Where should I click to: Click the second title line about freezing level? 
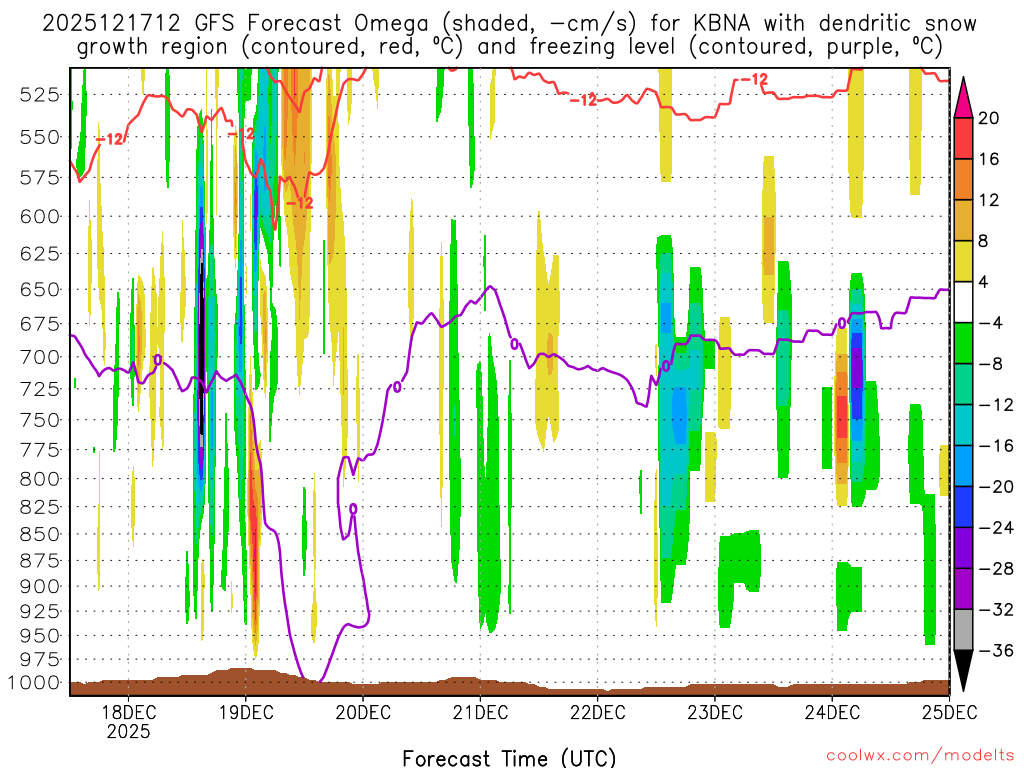[509, 47]
